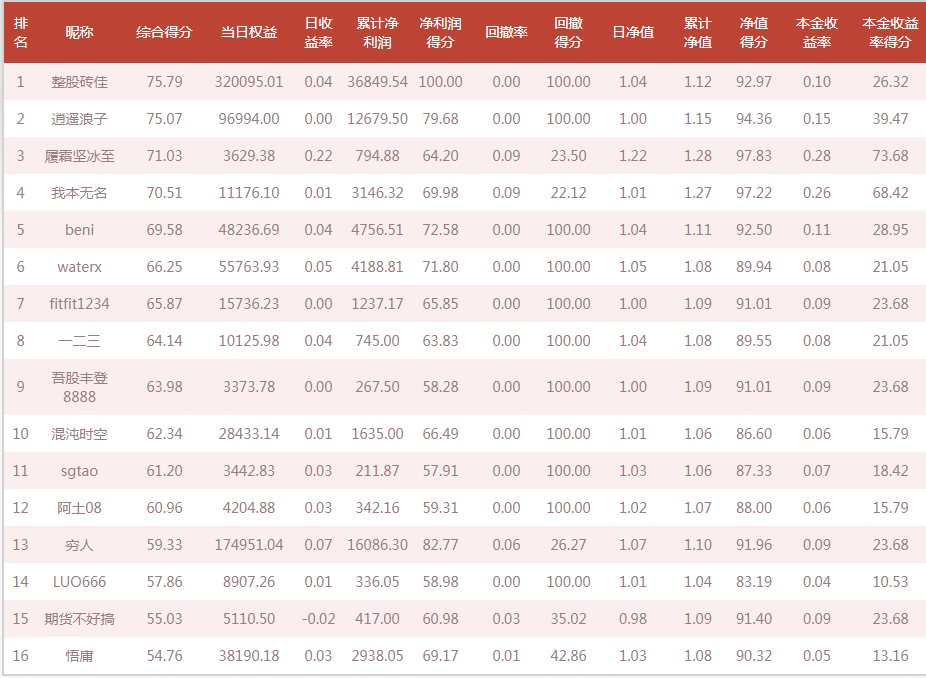
Task: Select nickname 履霜坚冰至
Action: click(79, 156)
